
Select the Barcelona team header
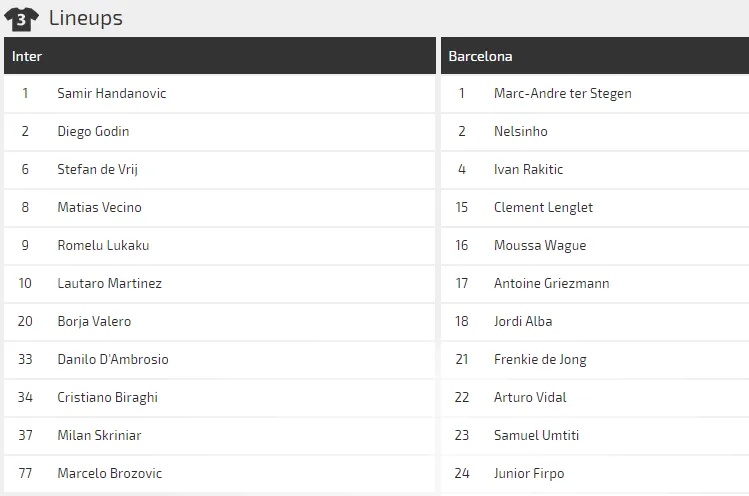(480, 56)
